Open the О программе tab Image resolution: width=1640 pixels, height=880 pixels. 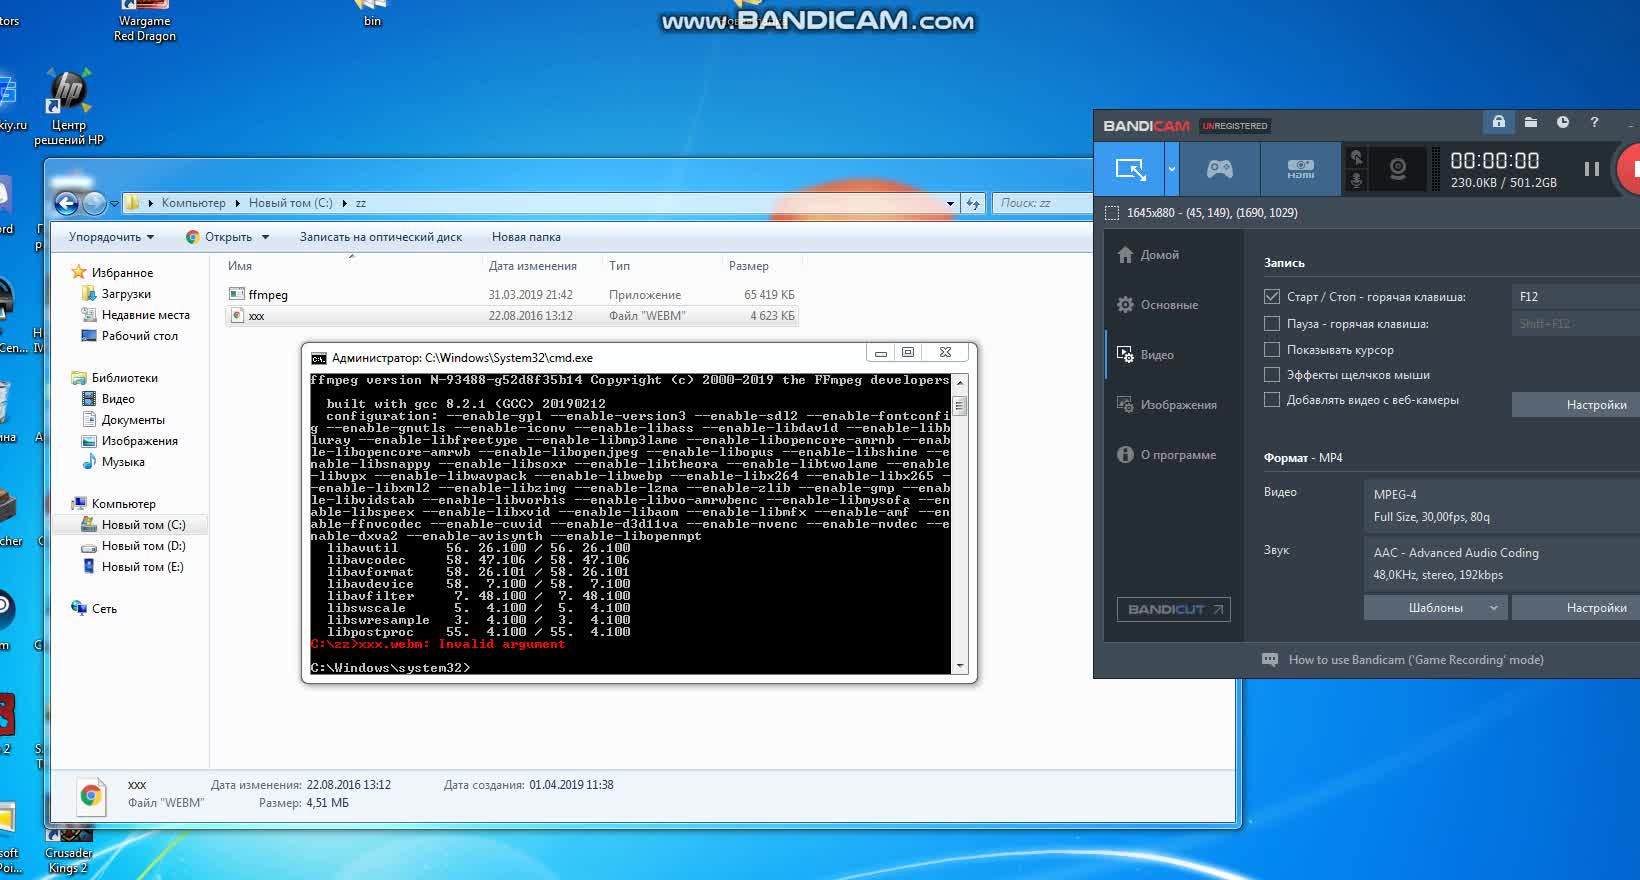point(1174,455)
